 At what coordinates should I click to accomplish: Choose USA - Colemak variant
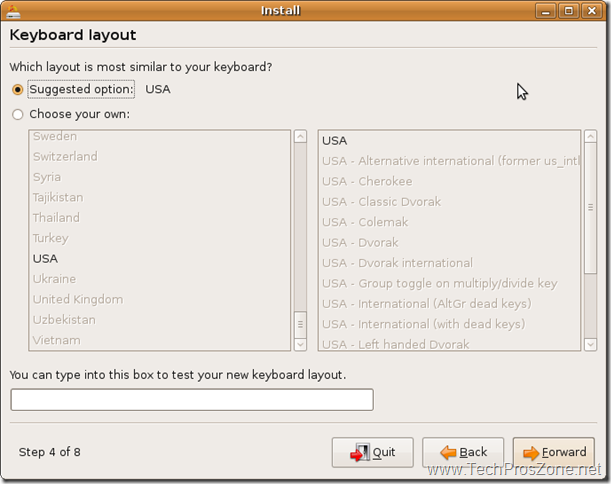[x=449, y=222]
